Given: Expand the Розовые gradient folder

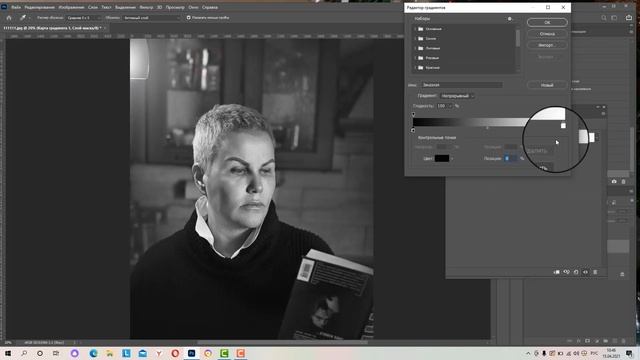Looking at the screenshot, I should [x=416, y=58].
